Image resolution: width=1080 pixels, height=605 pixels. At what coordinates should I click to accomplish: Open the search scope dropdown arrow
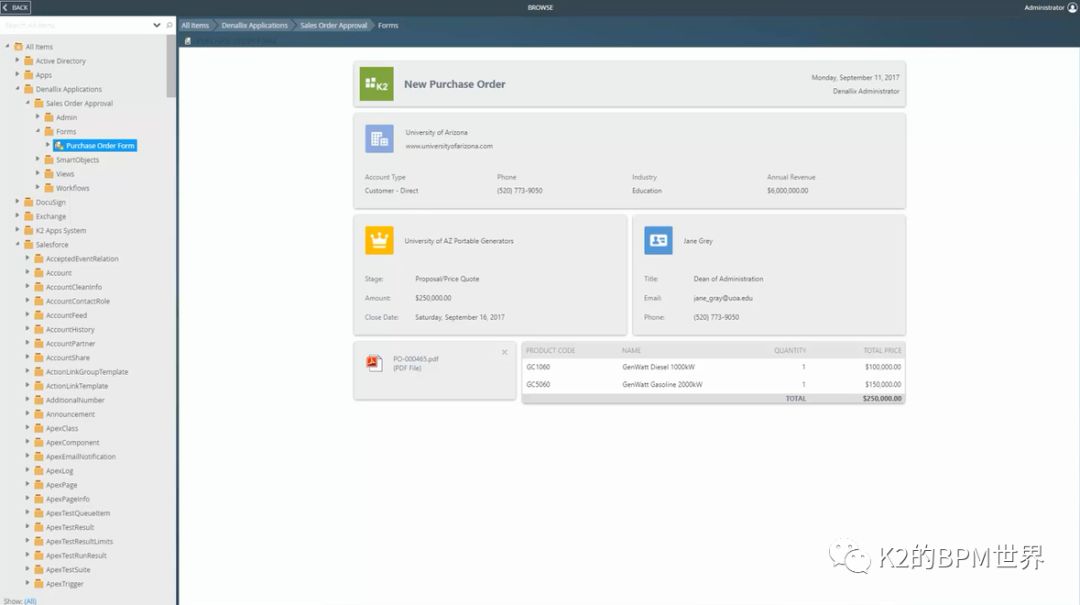156,25
